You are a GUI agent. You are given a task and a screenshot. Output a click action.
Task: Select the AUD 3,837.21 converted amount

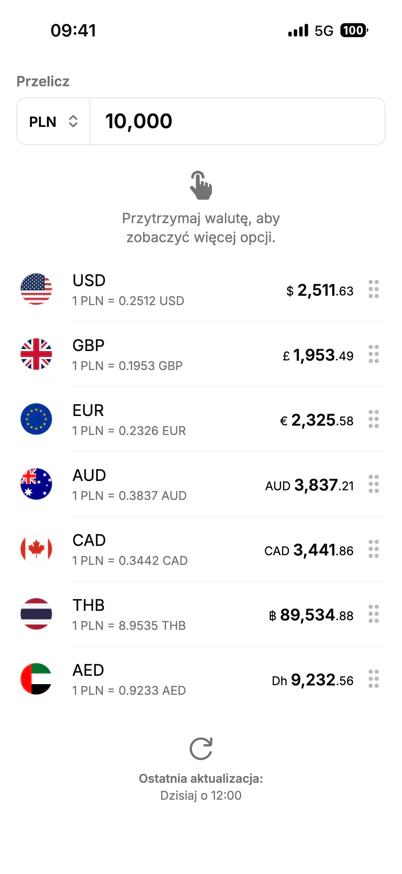(309, 485)
